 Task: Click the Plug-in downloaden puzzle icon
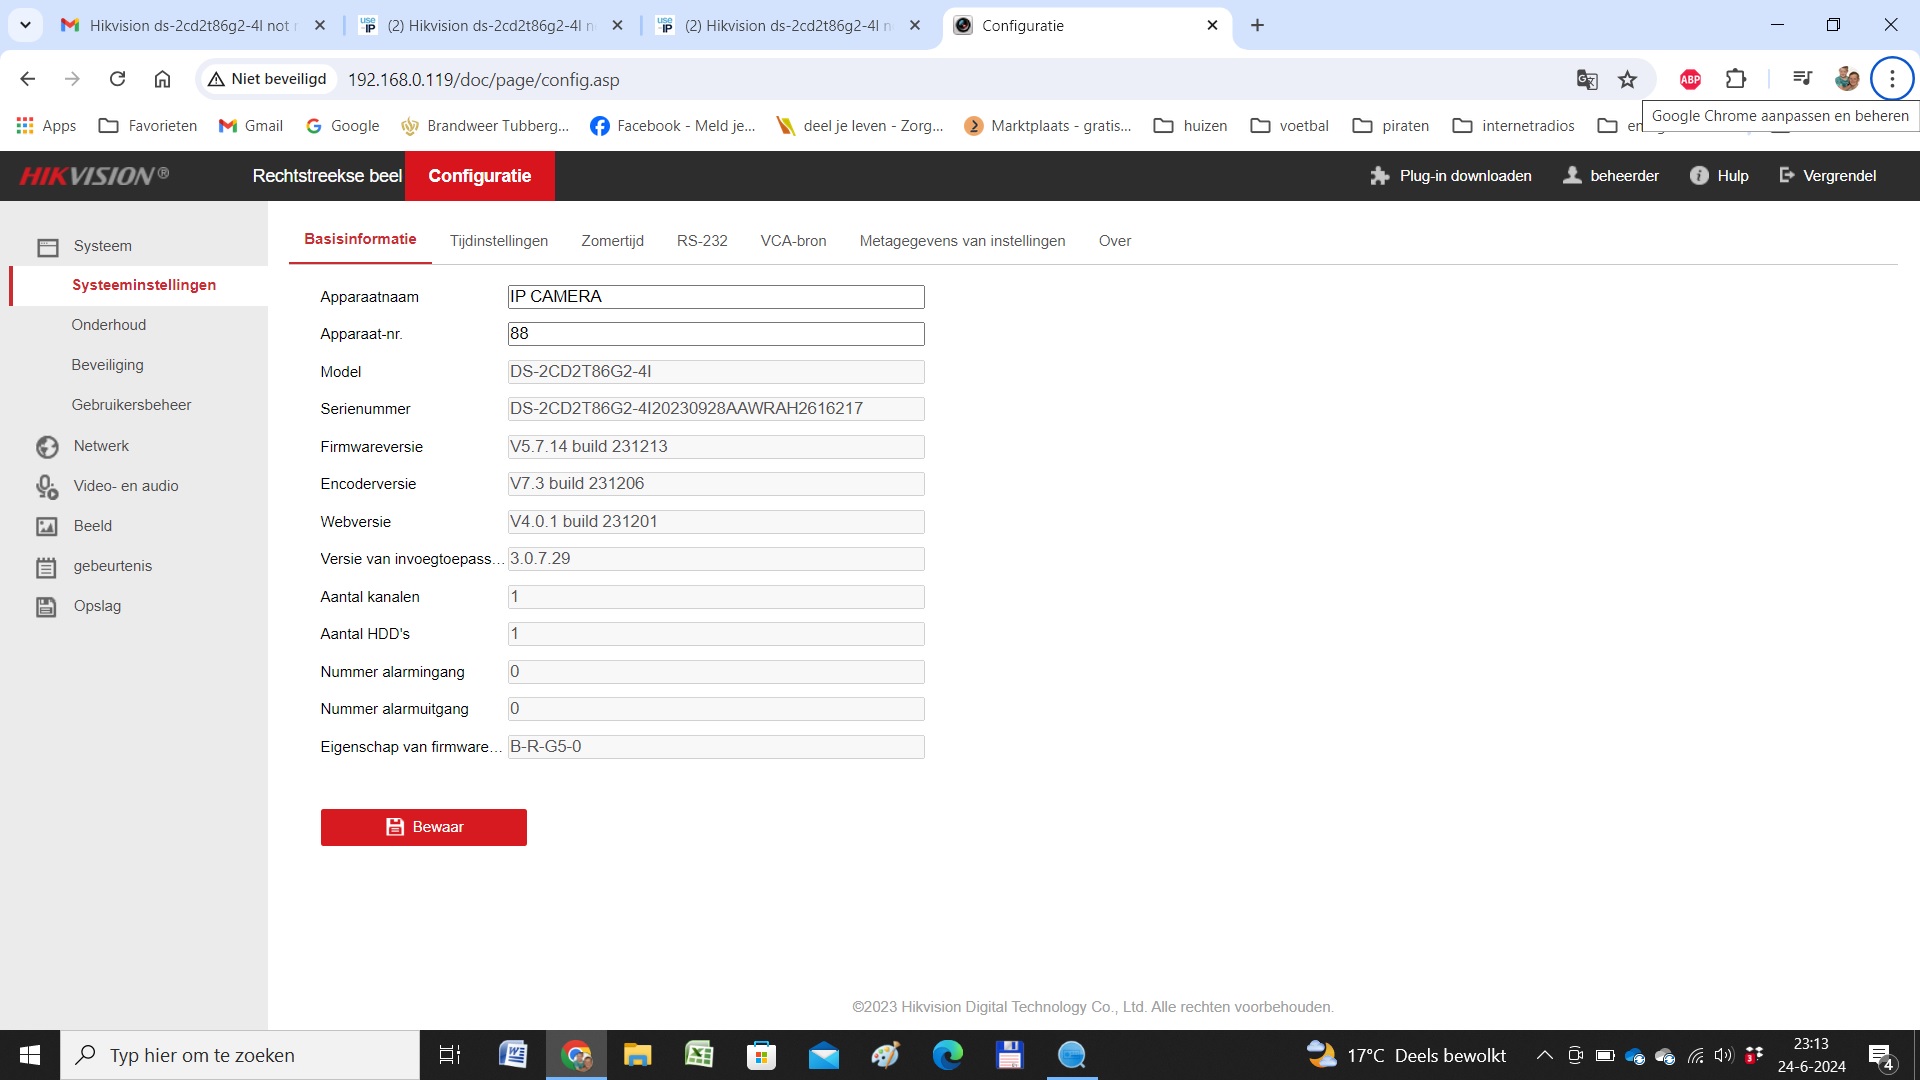(x=1380, y=176)
